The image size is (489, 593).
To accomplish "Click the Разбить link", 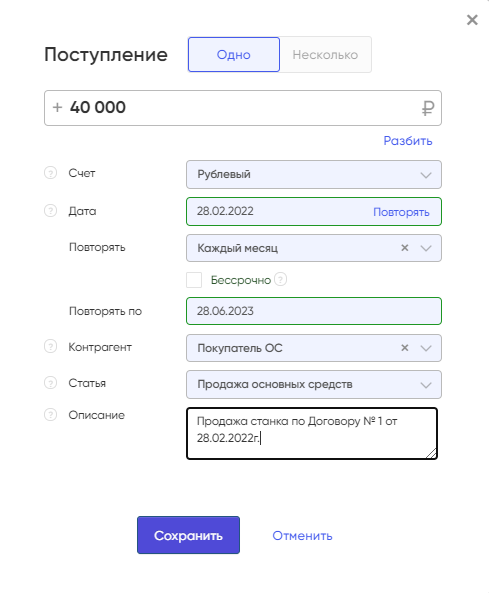I will [x=408, y=141].
